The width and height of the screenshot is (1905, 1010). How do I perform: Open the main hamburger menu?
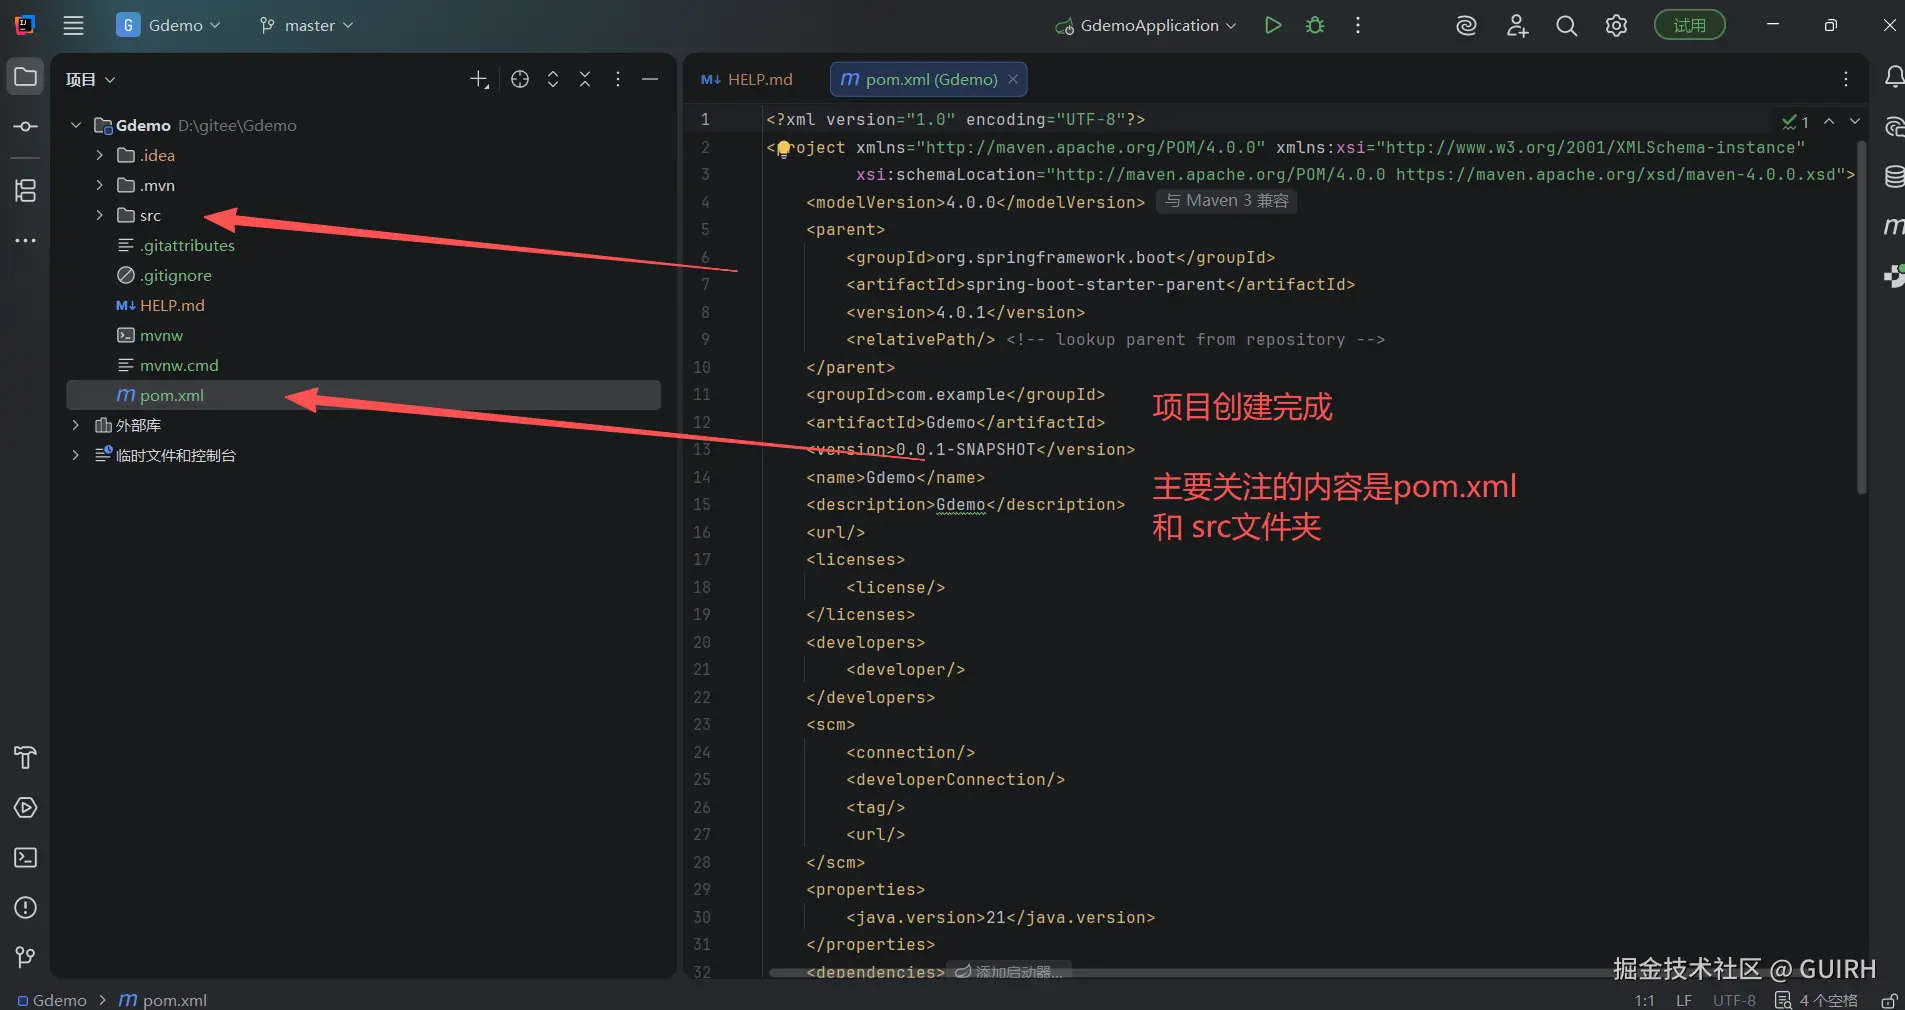point(73,25)
